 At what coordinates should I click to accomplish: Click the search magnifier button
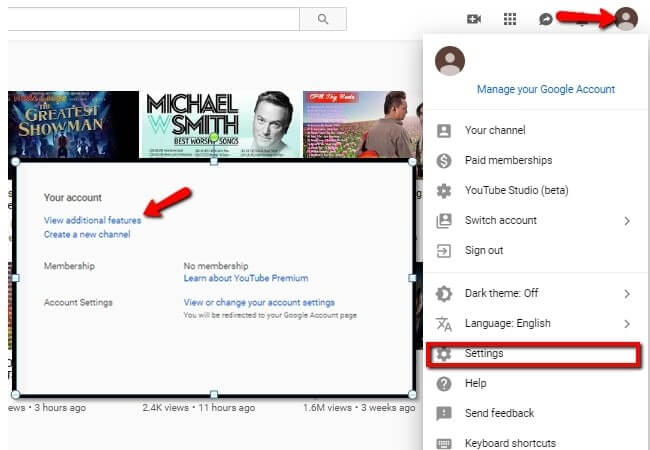tap(323, 19)
